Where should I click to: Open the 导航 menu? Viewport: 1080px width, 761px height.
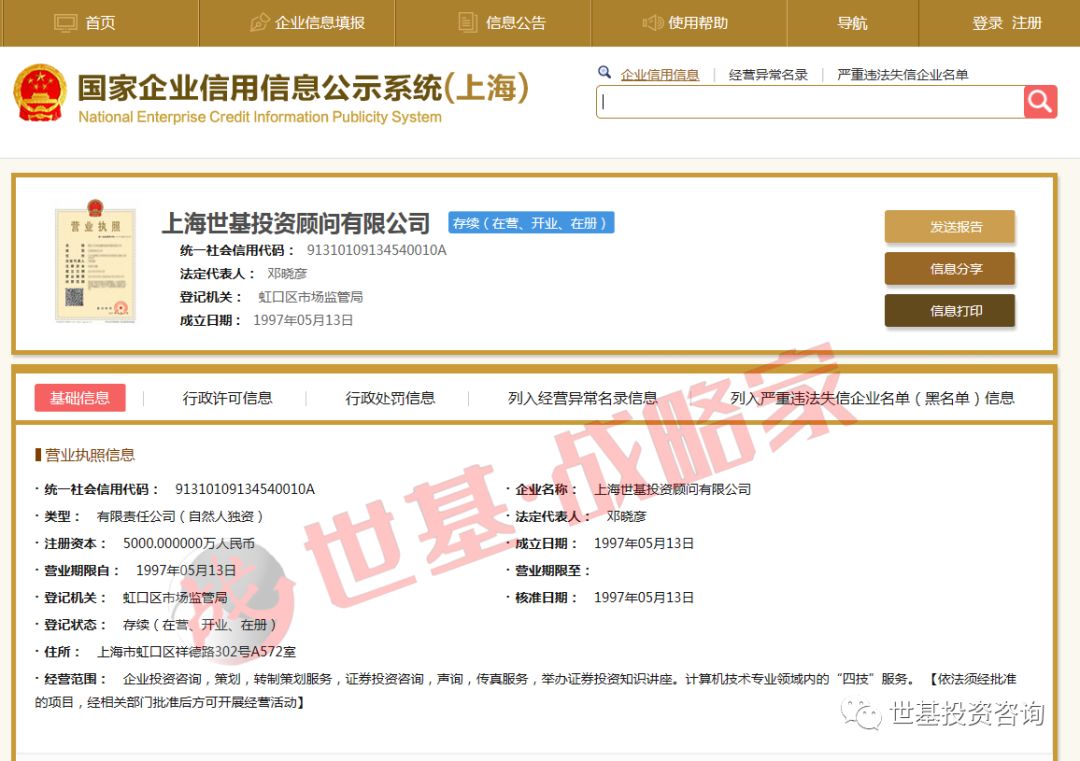point(852,23)
